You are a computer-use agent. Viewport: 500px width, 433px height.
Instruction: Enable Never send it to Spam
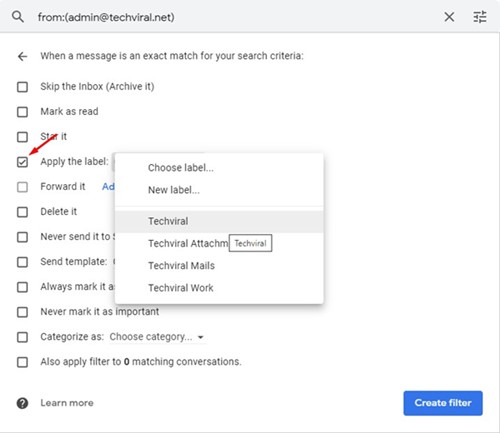point(22,237)
